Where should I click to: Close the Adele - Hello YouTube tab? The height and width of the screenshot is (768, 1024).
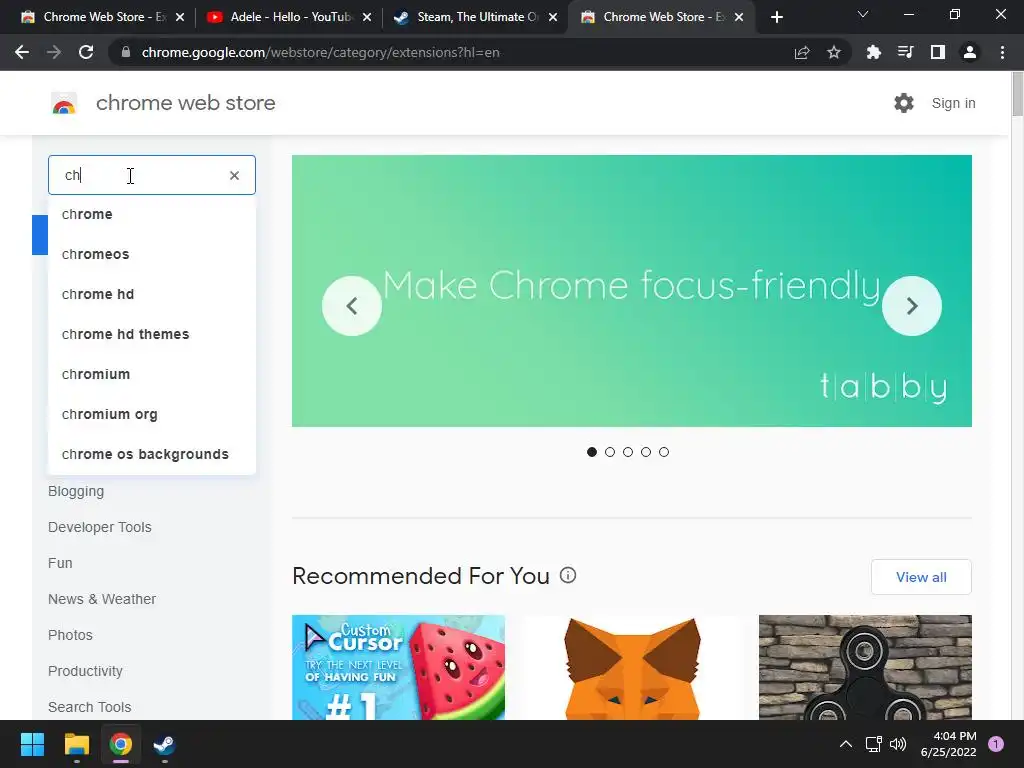[367, 17]
